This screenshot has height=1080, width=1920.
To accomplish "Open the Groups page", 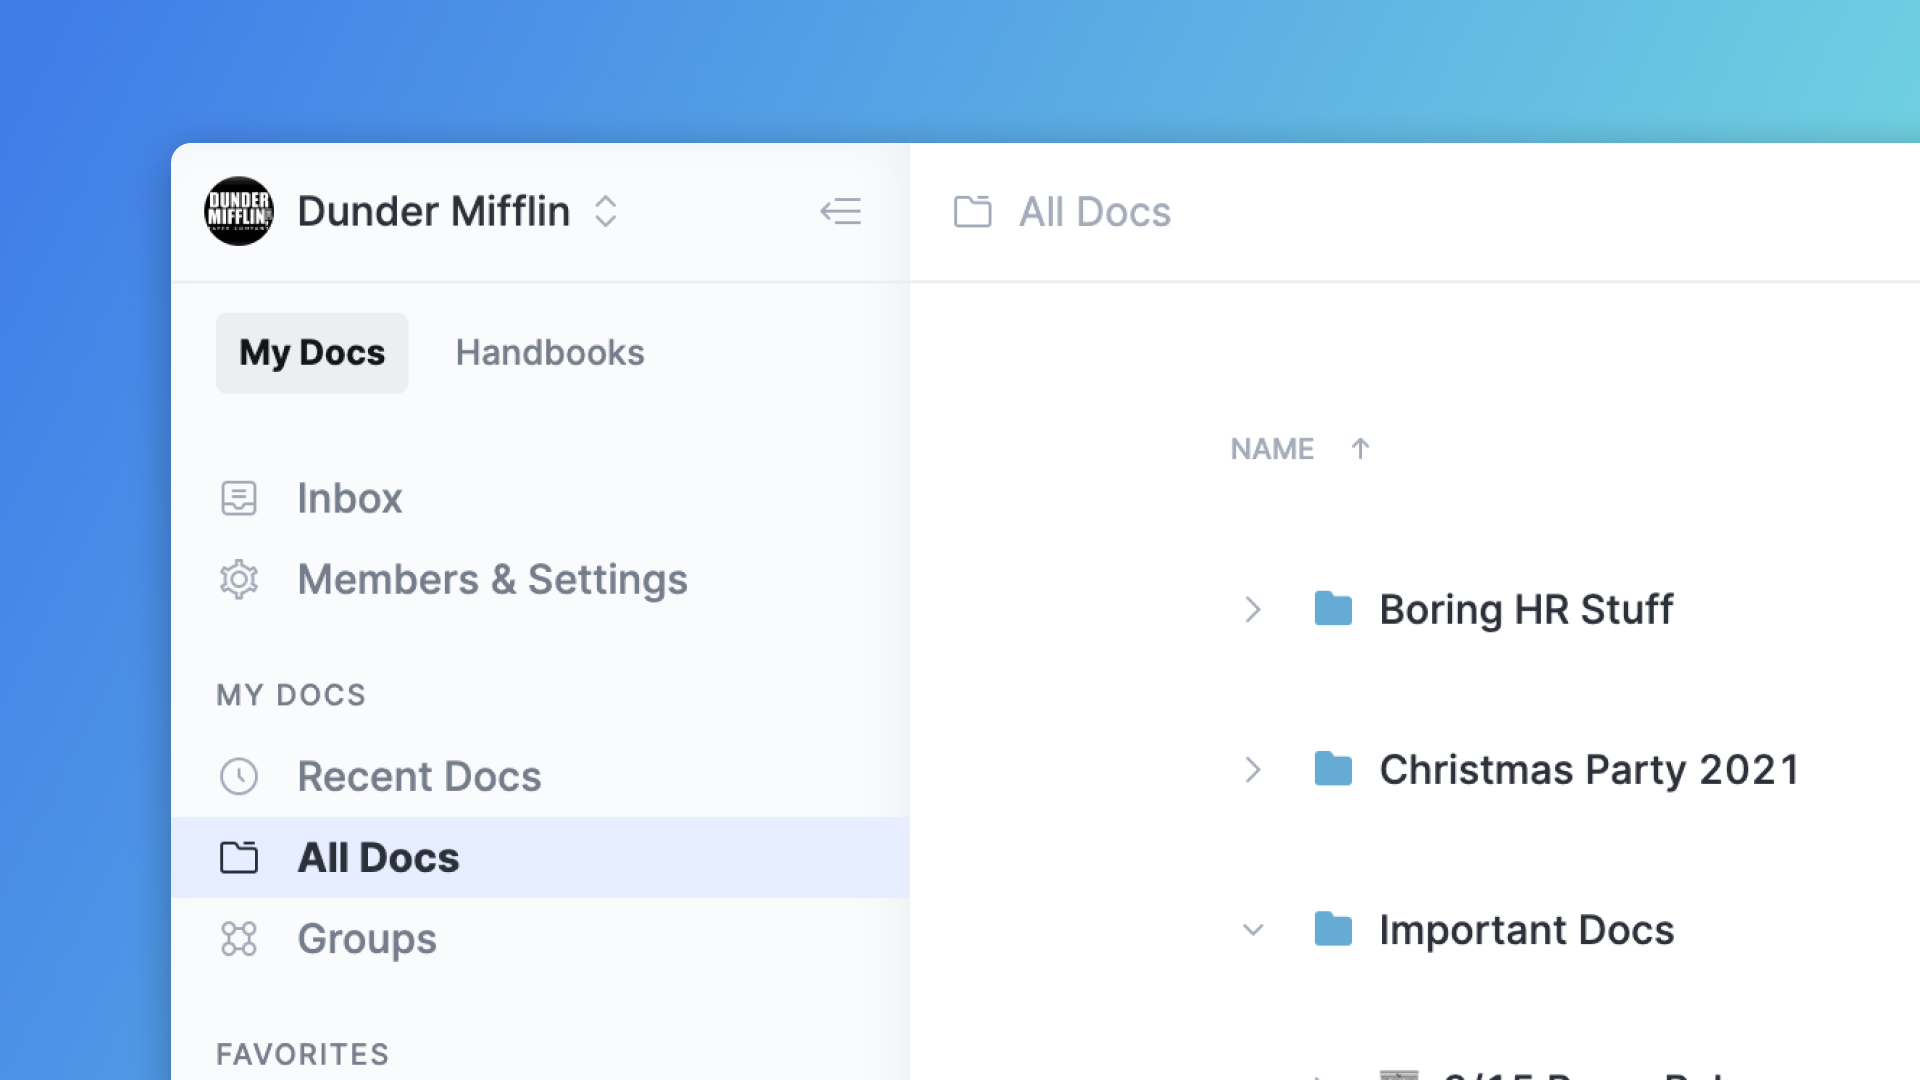I will click(367, 939).
